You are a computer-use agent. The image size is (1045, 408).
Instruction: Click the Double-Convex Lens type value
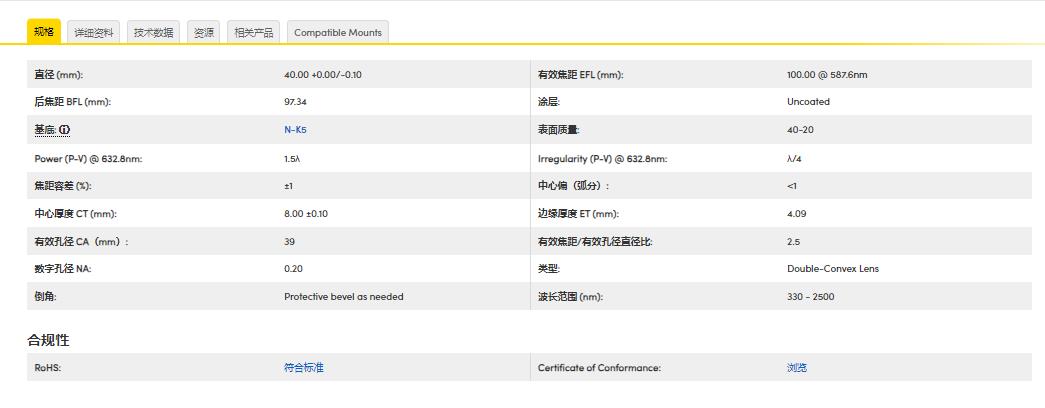coord(833,269)
